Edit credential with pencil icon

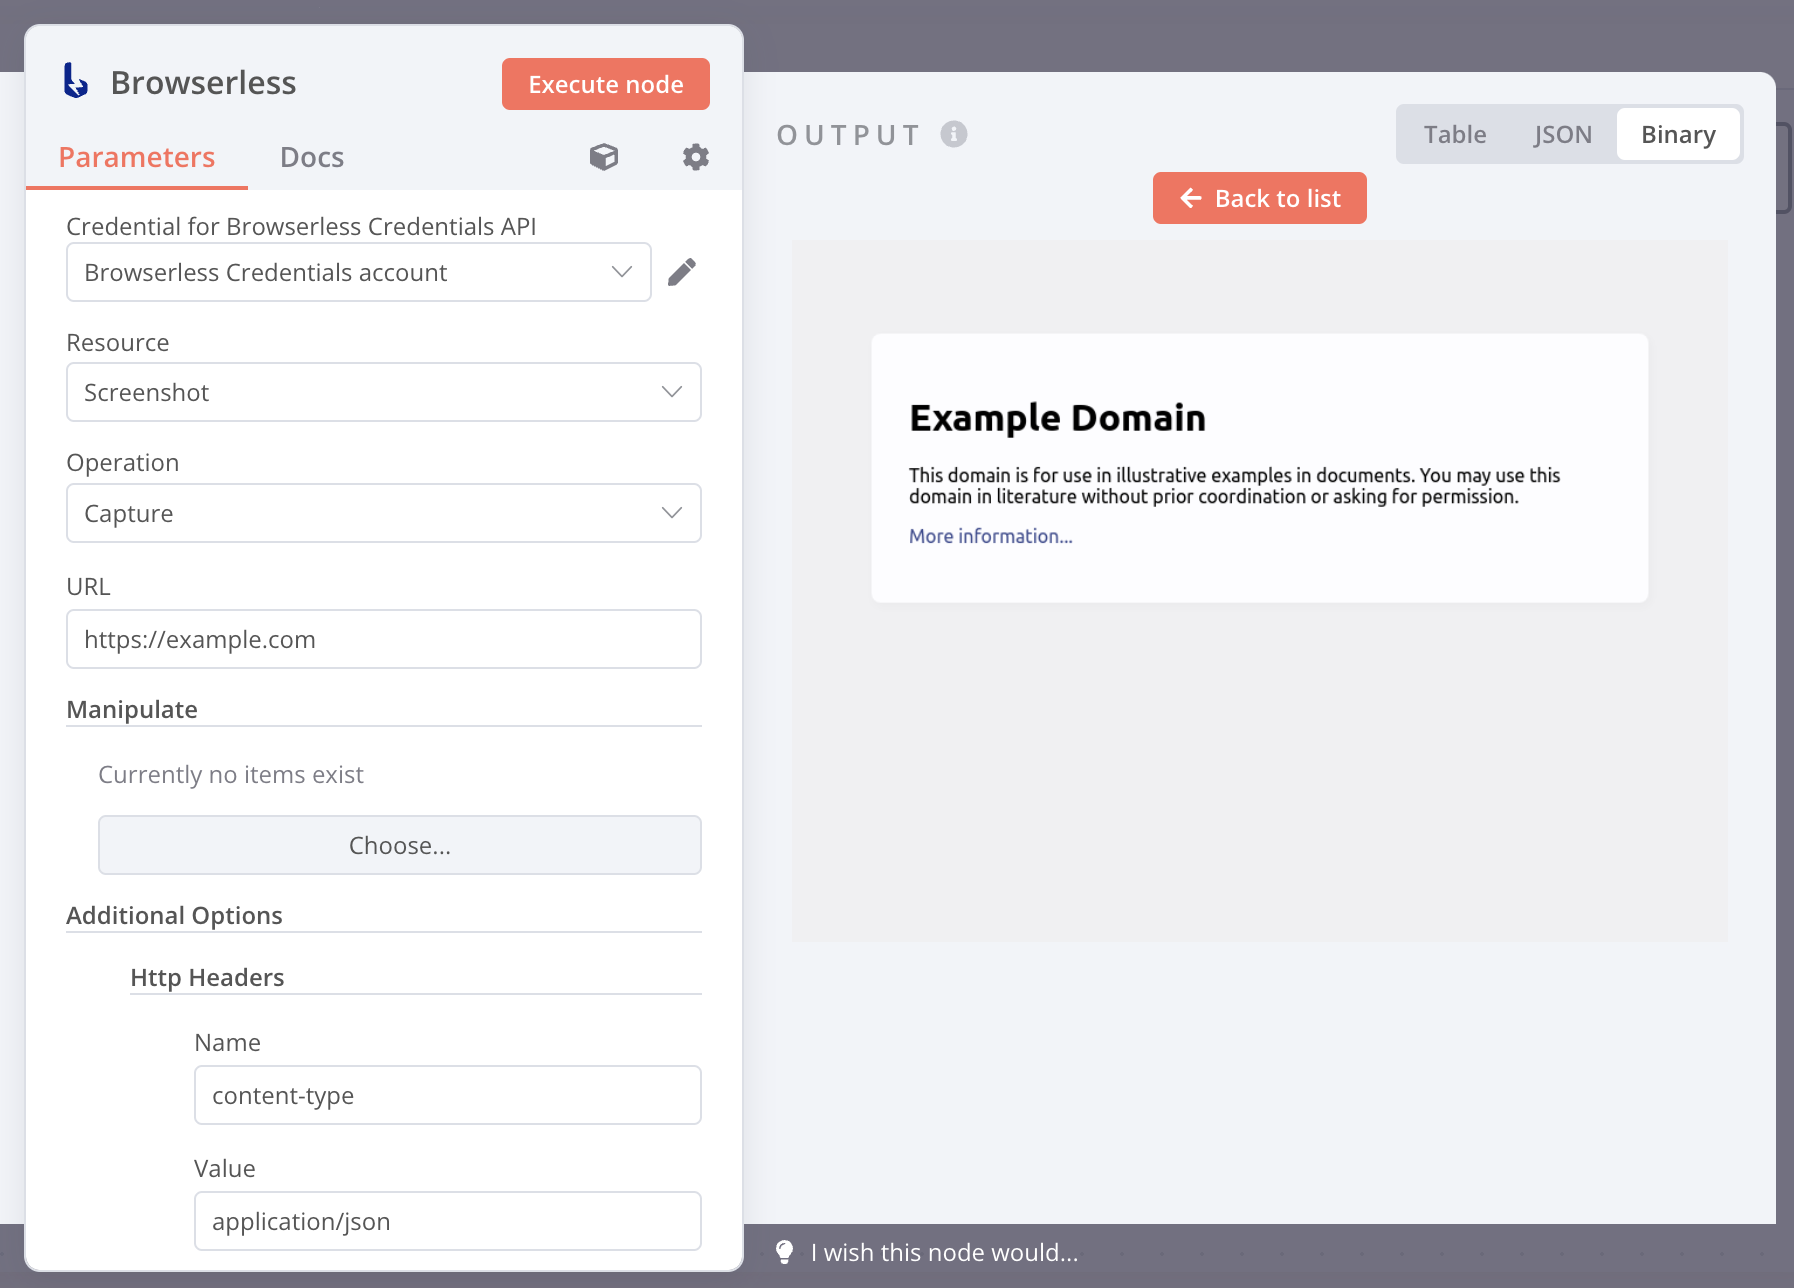pyautogui.click(x=682, y=272)
